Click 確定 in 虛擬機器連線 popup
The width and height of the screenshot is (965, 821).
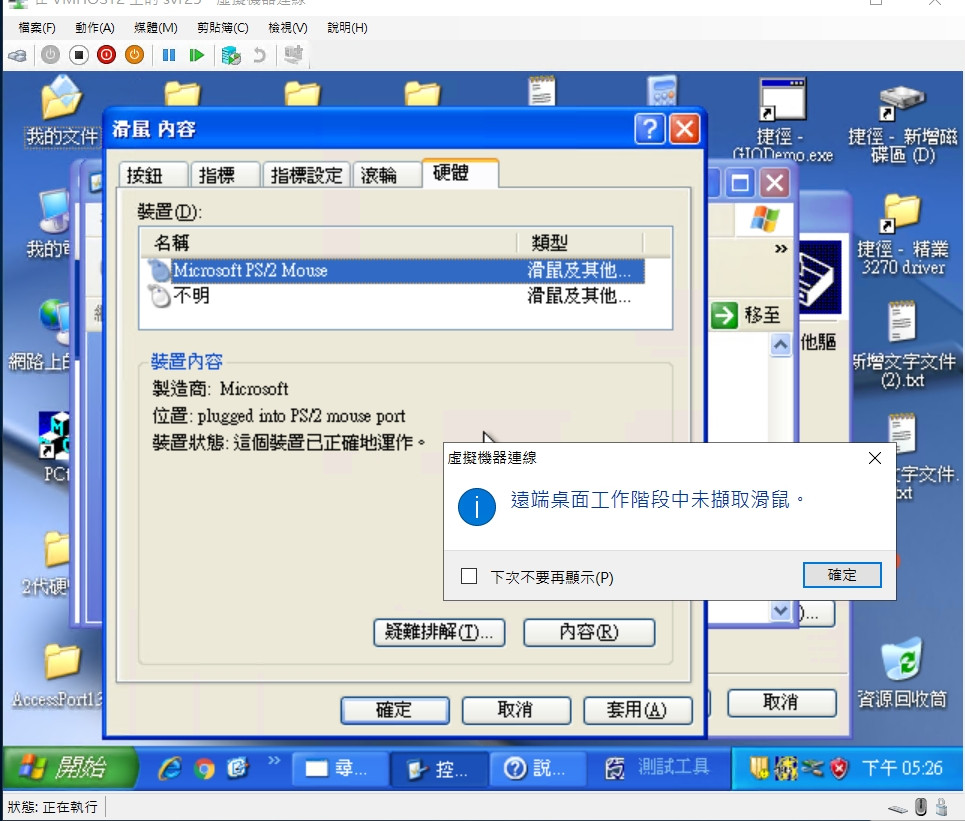click(x=842, y=575)
